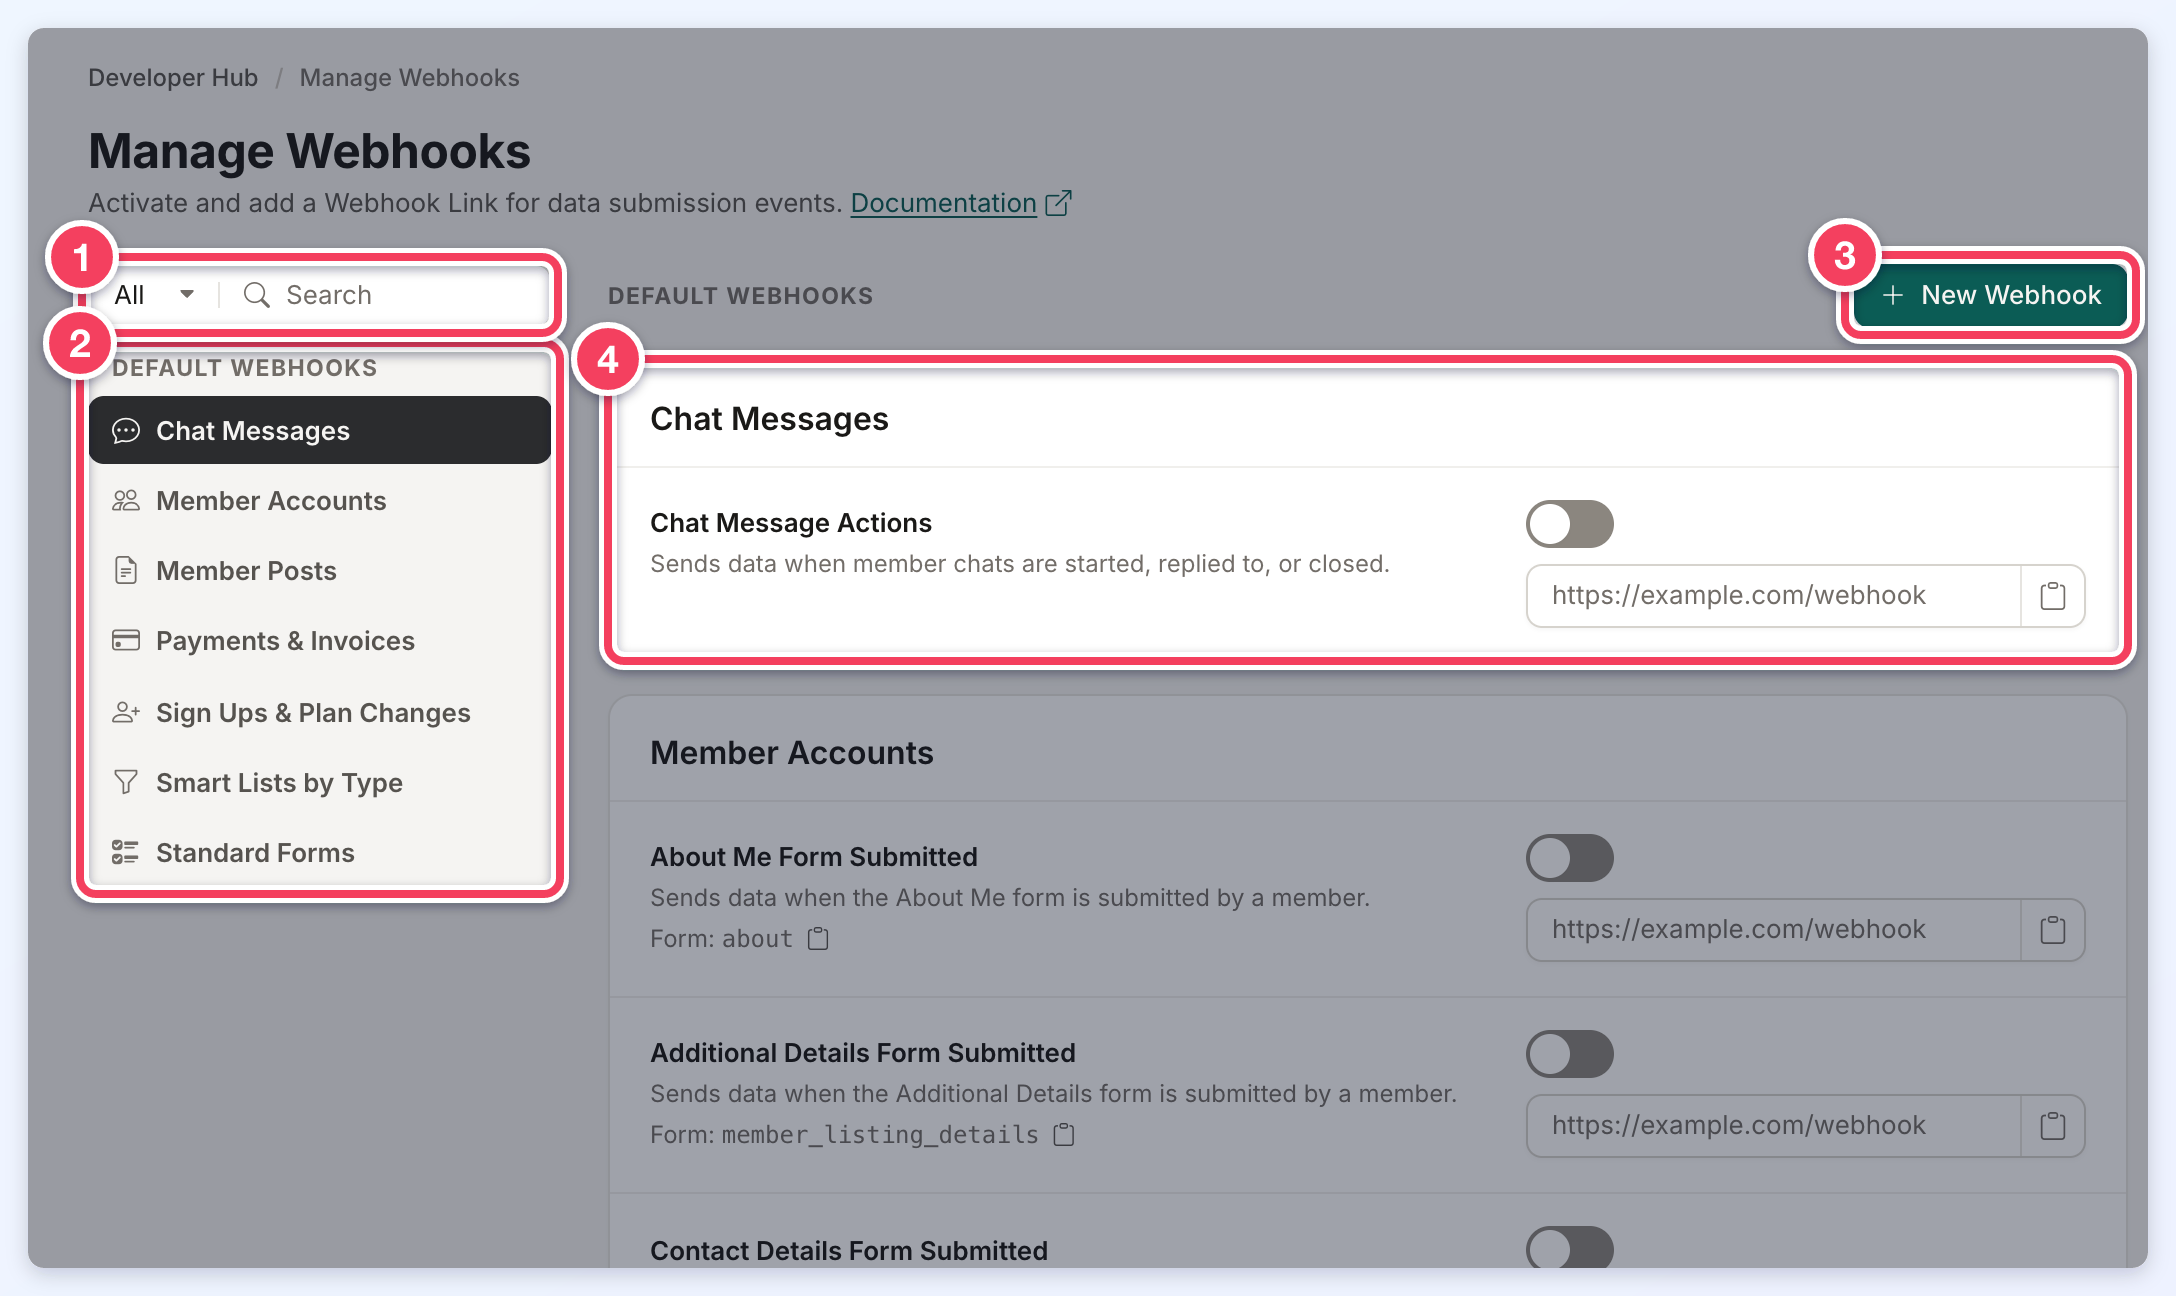Image resolution: width=2176 pixels, height=1296 pixels.
Task: Click the Manage Webhooks breadcrumb text
Action: click(409, 77)
